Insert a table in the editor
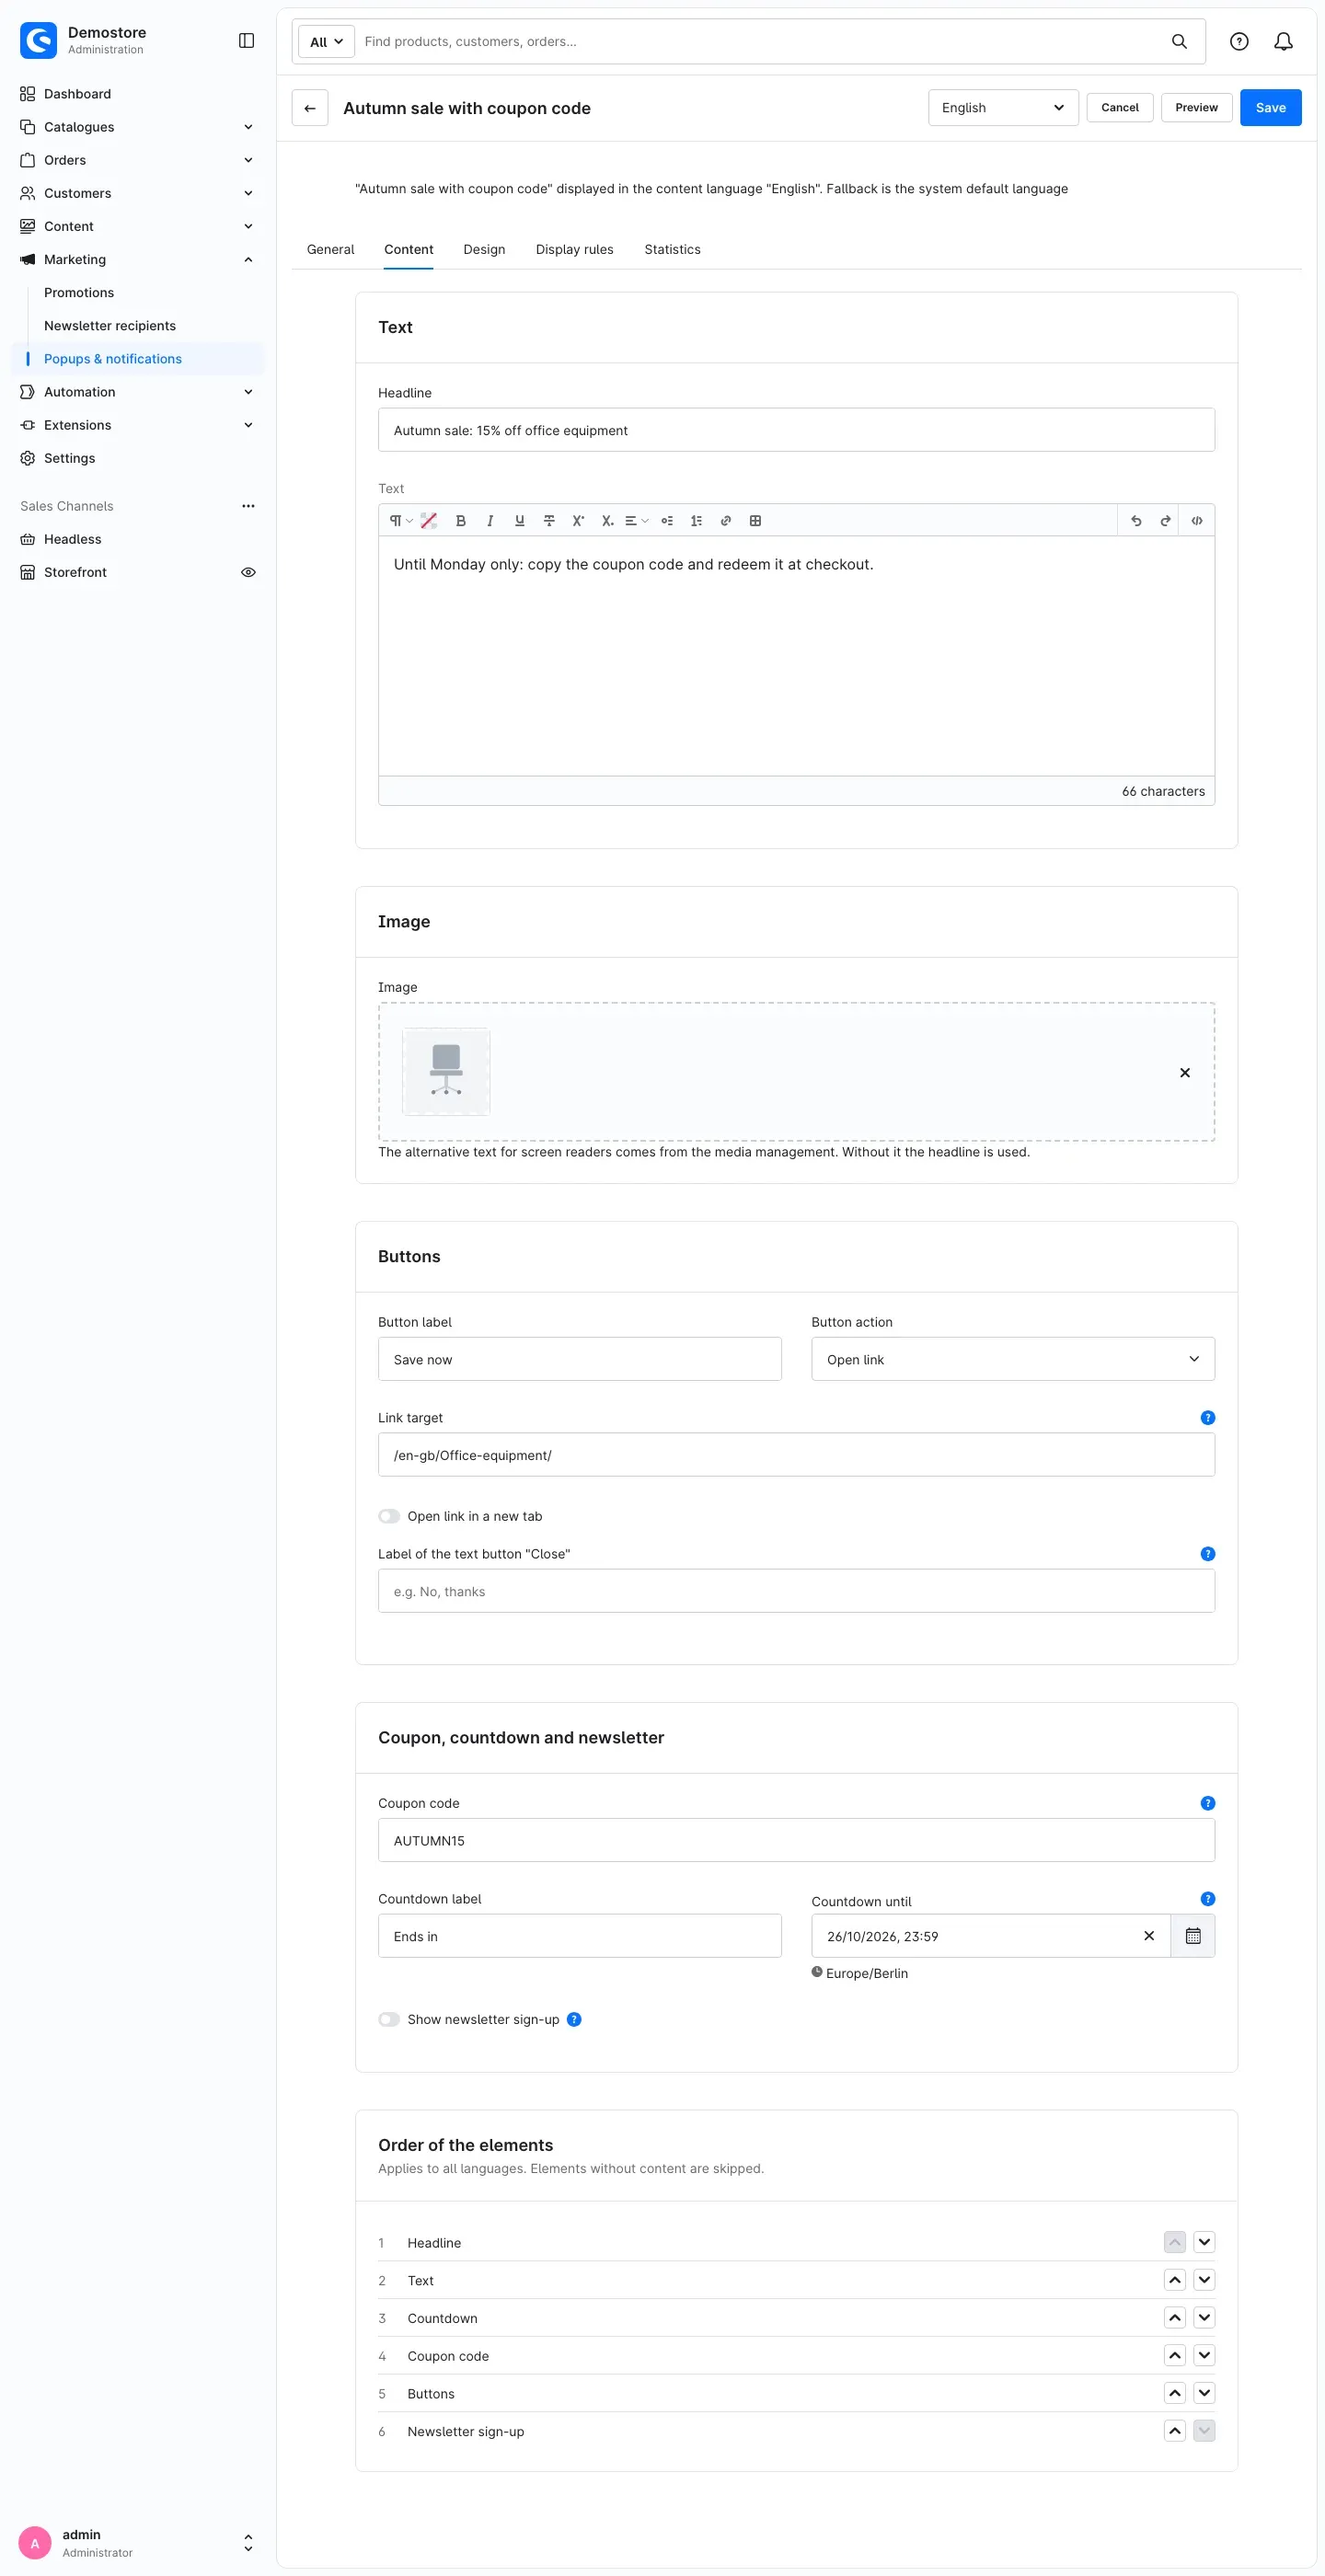 click(755, 521)
